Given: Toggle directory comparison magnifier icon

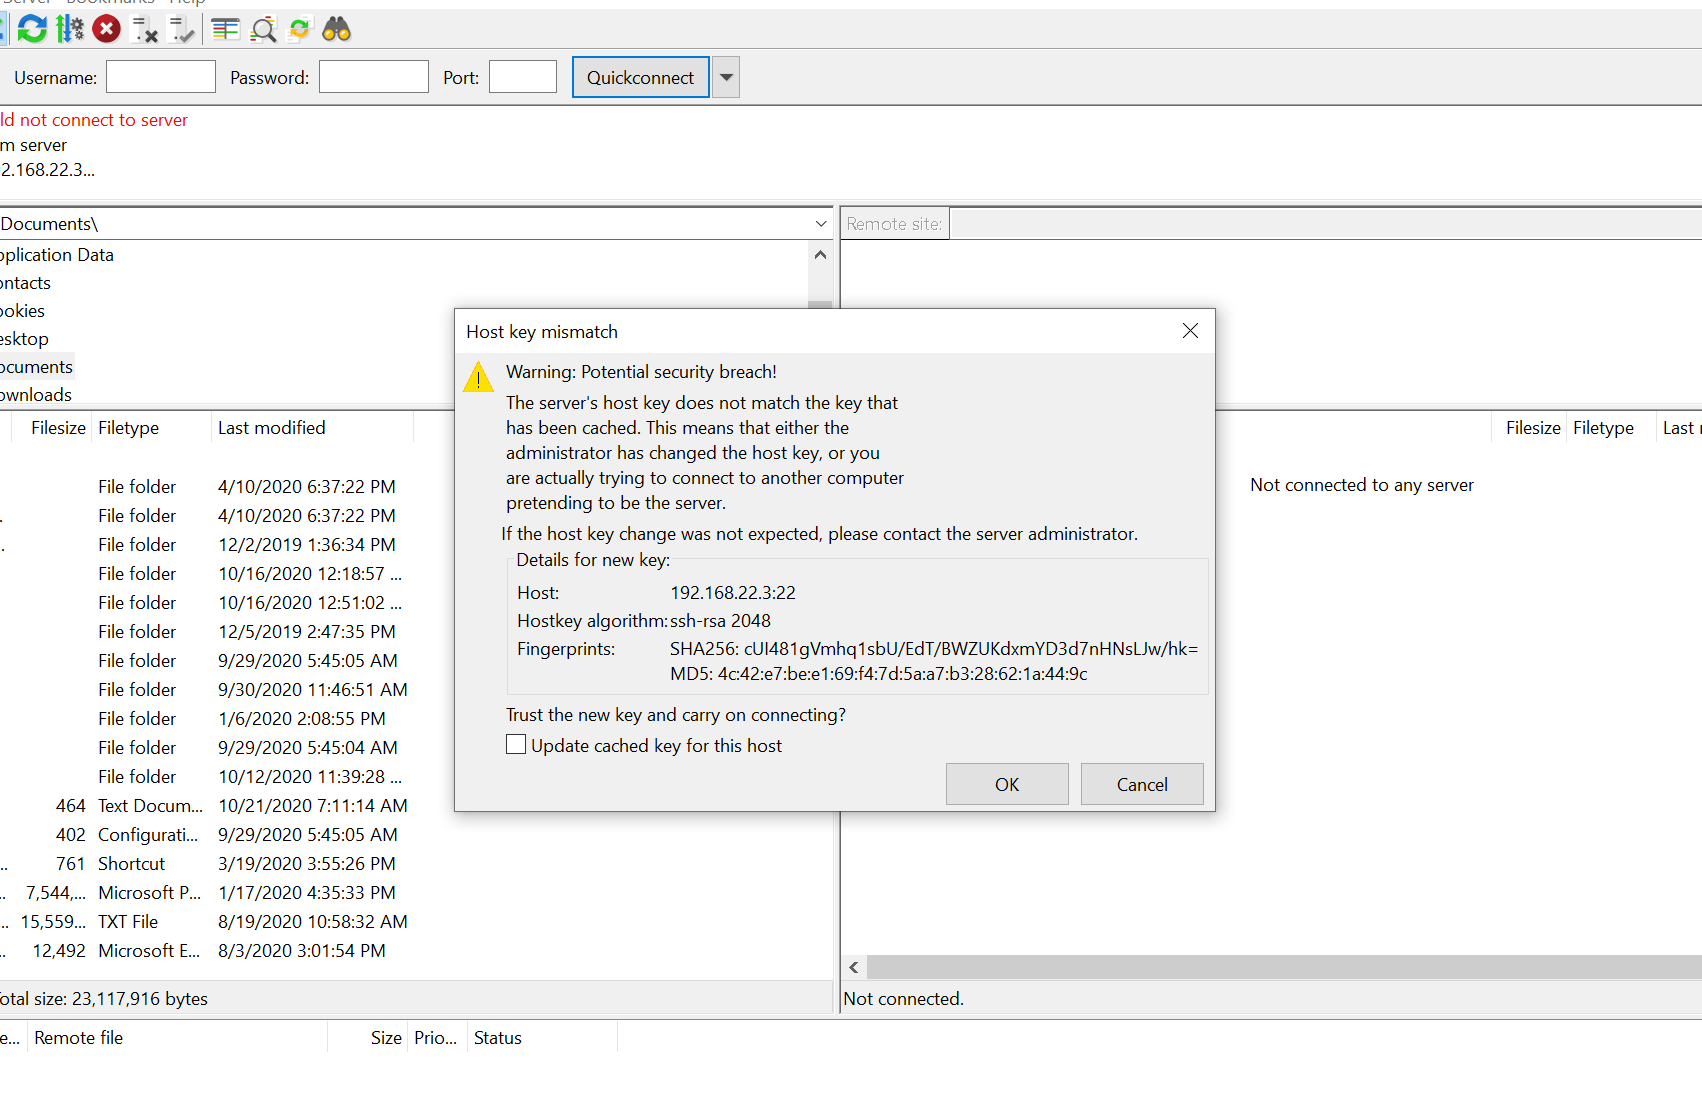Looking at the screenshot, I should [x=263, y=30].
